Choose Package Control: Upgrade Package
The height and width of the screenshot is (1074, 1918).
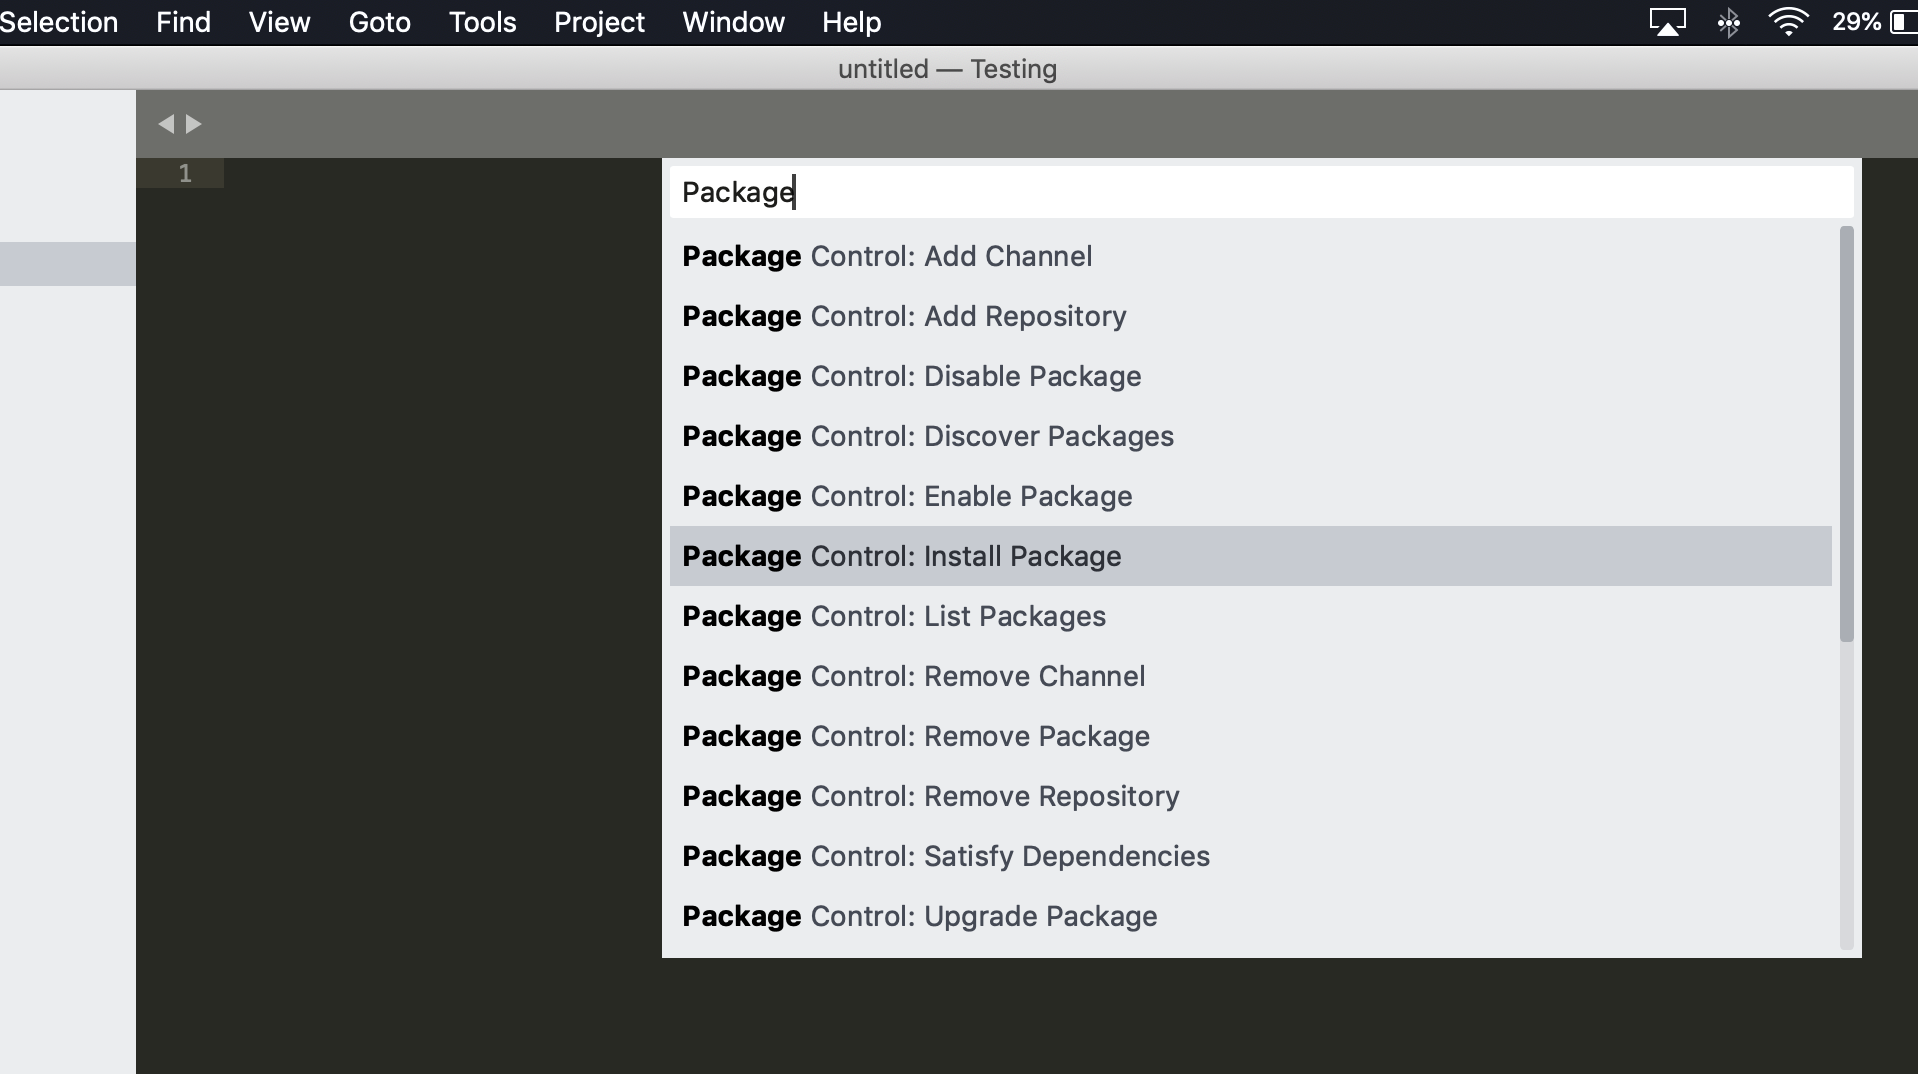[919, 917]
